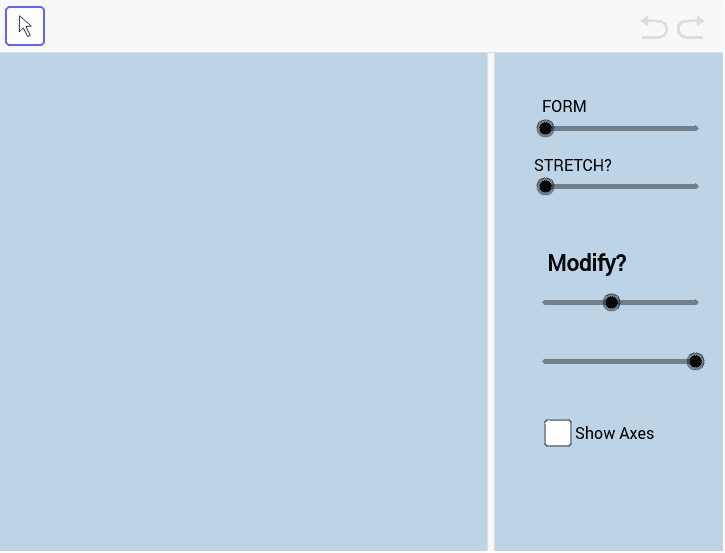This screenshot has height=553, width=725.
Task: Click the vertical divider between the two panels
Action: pos(491,300)
